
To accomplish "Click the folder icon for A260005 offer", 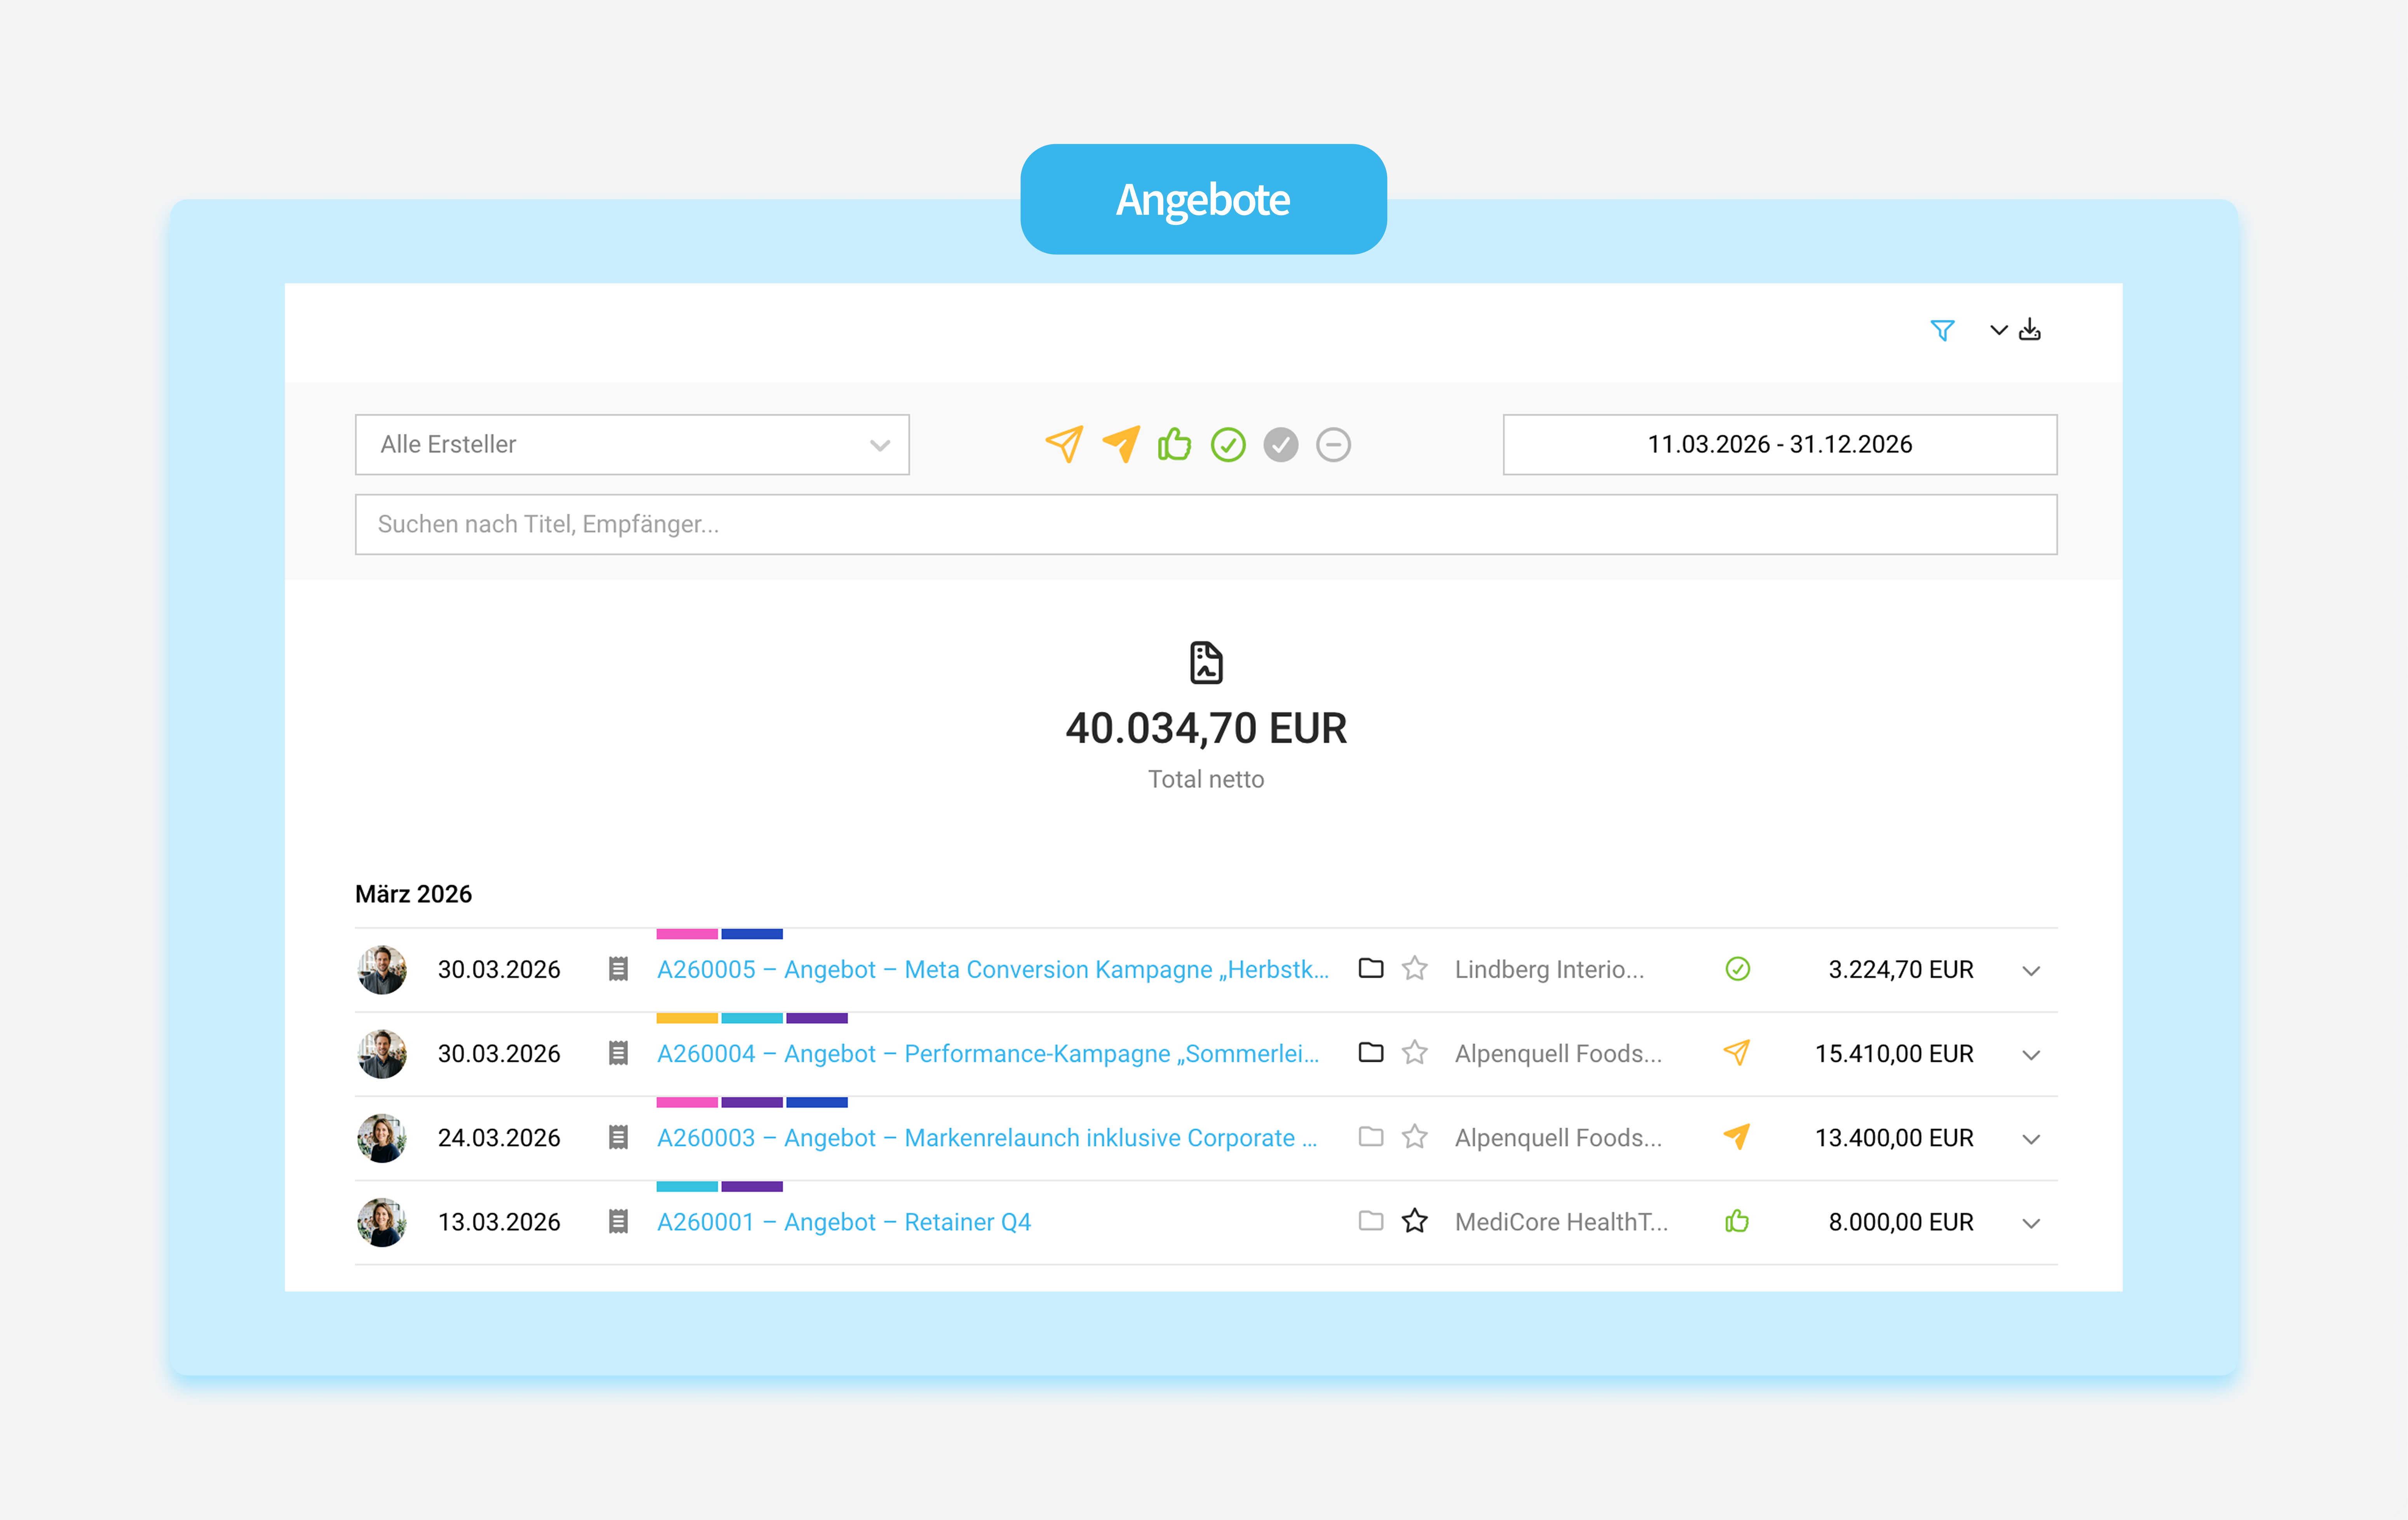I will coord(1371,968).
